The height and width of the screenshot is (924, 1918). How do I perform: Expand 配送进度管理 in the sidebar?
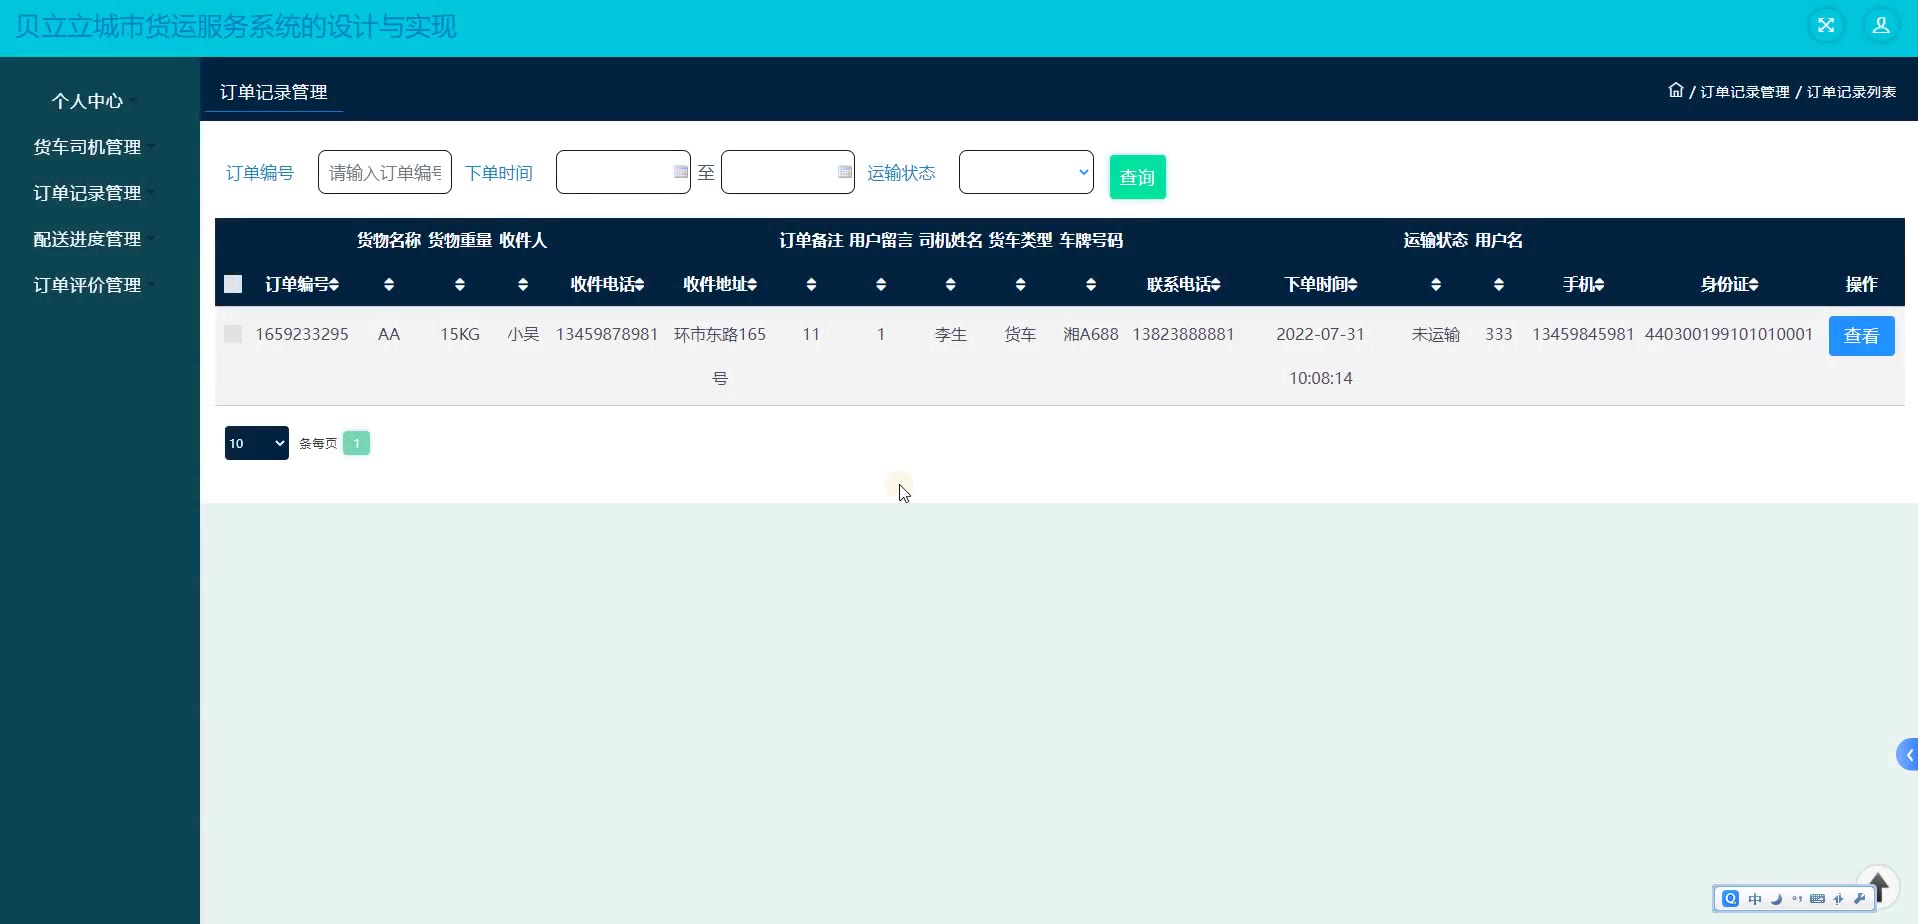(x=87, y=239)
